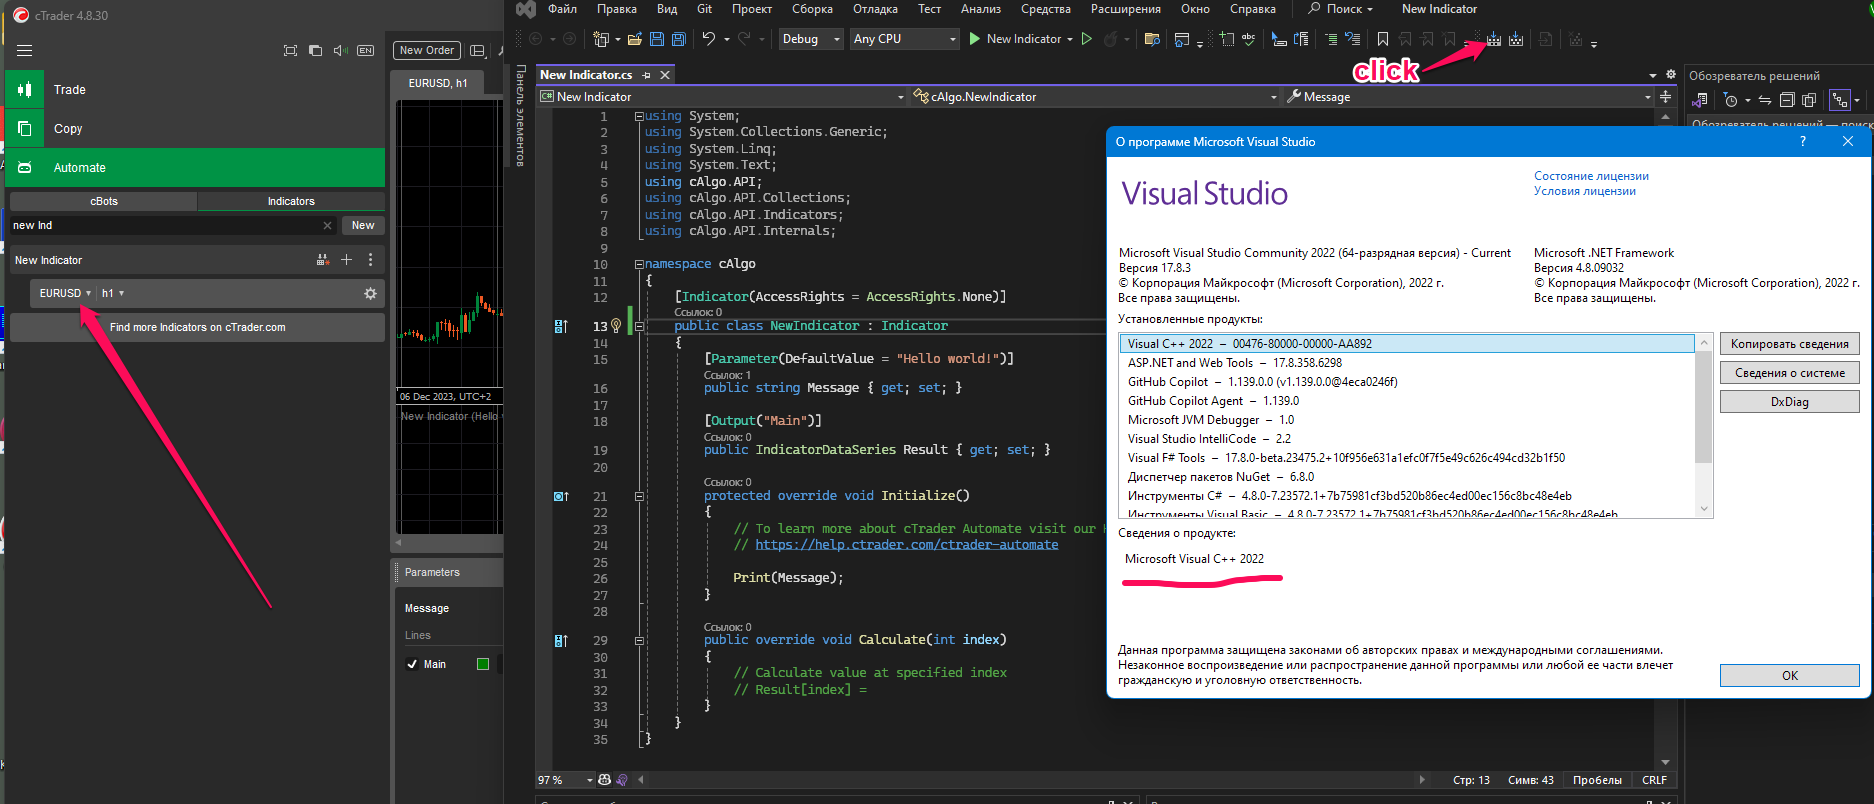Click Копировать сведения button
1874x804 pixels.
[1789, 344]
